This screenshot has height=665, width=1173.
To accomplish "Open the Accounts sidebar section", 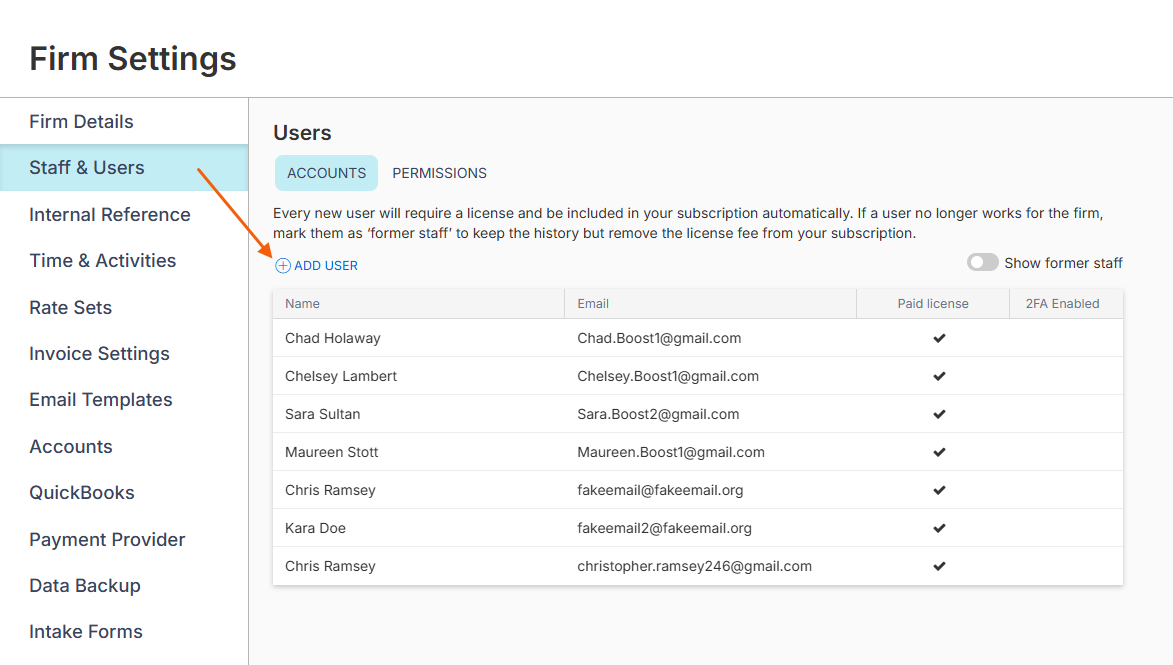I will pyautogui.click(x=71, y=447).
